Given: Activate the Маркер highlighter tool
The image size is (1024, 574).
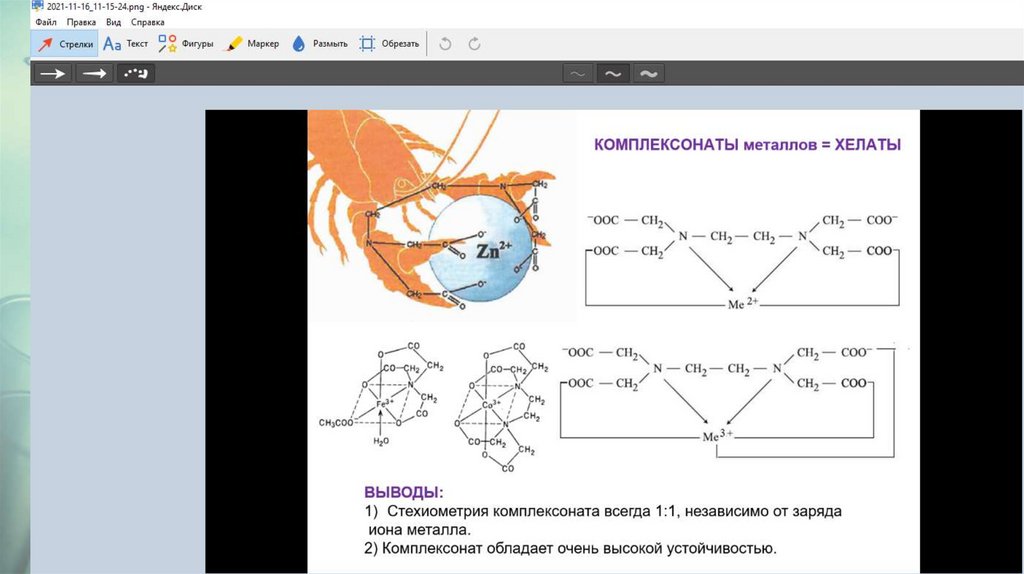Looking at the screenshot, I should [251, 44].
